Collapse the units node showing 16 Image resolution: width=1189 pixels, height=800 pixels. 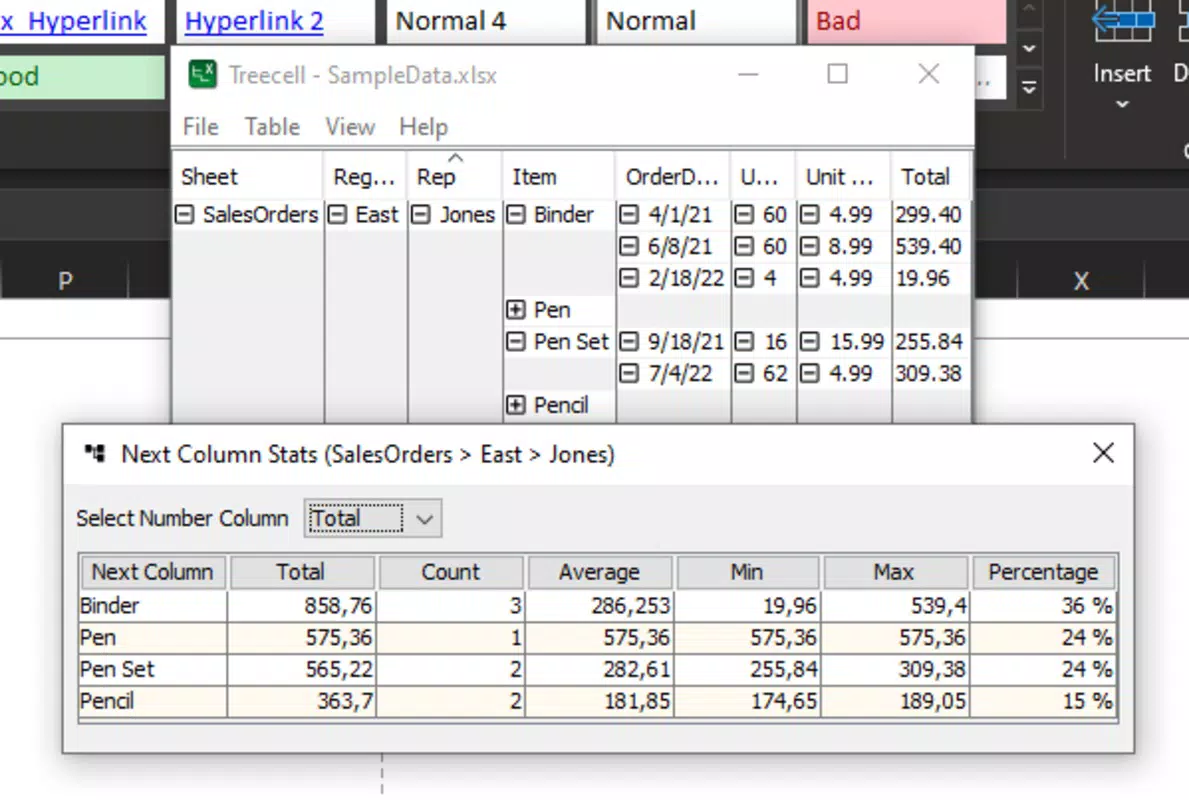pyautogui.click(x=745, y=341)
